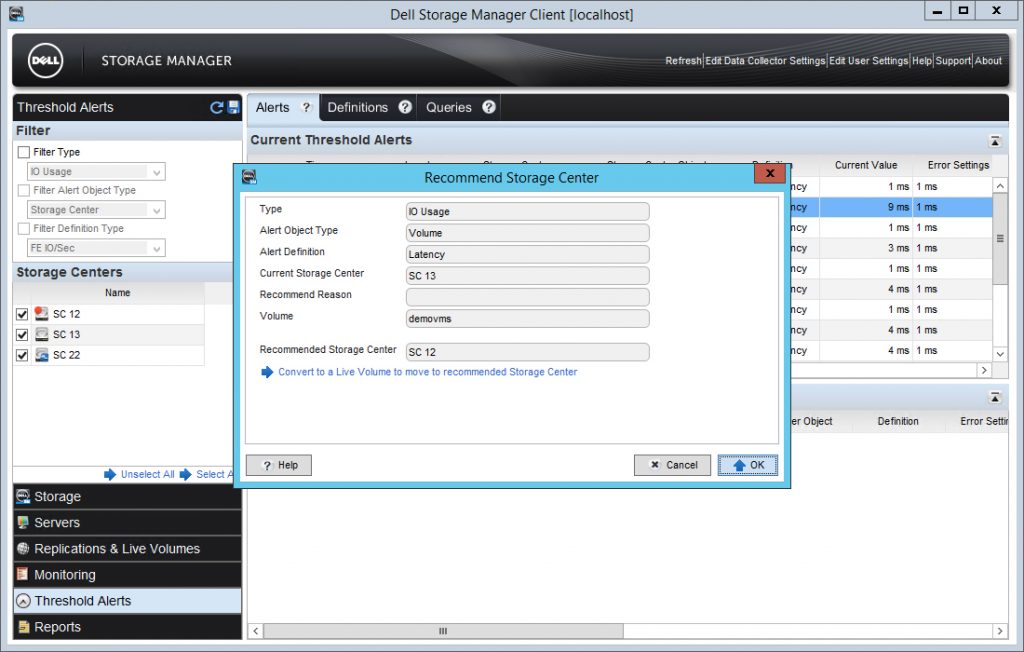Close the Recommend Storage Center dialog
The height and width of the screenshot is (652, 1024).
coord(770,173)
